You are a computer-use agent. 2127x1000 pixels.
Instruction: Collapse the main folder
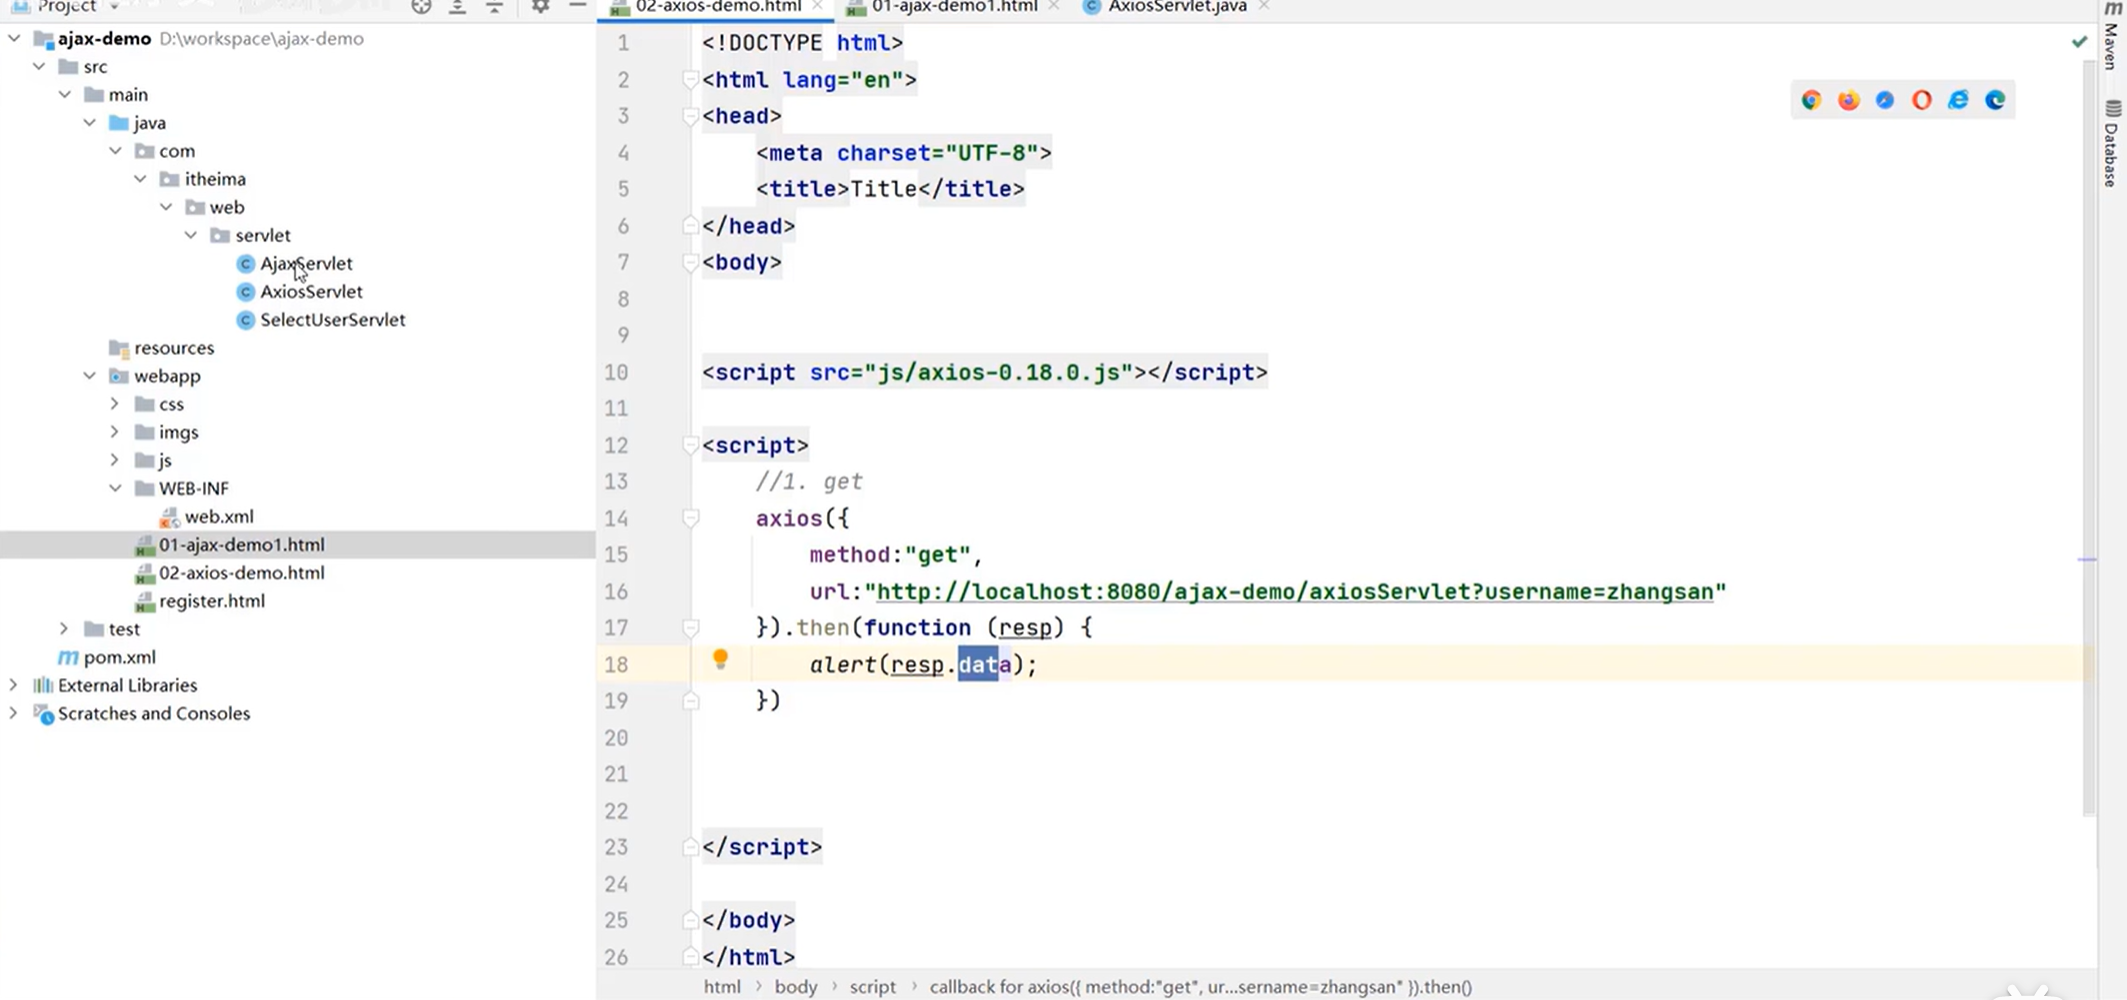(65, 94)
